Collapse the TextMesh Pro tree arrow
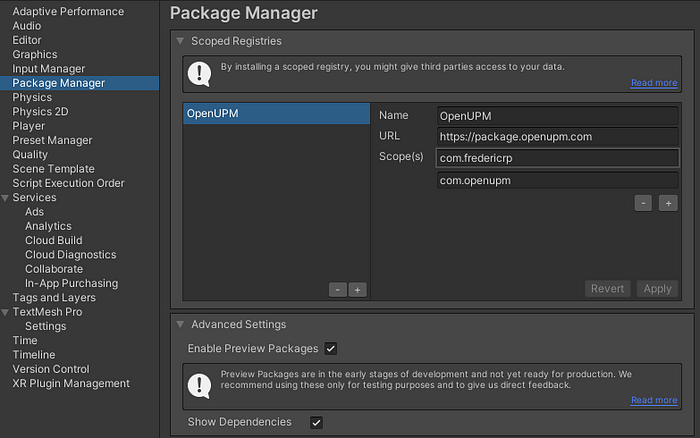 pos(5,313)
